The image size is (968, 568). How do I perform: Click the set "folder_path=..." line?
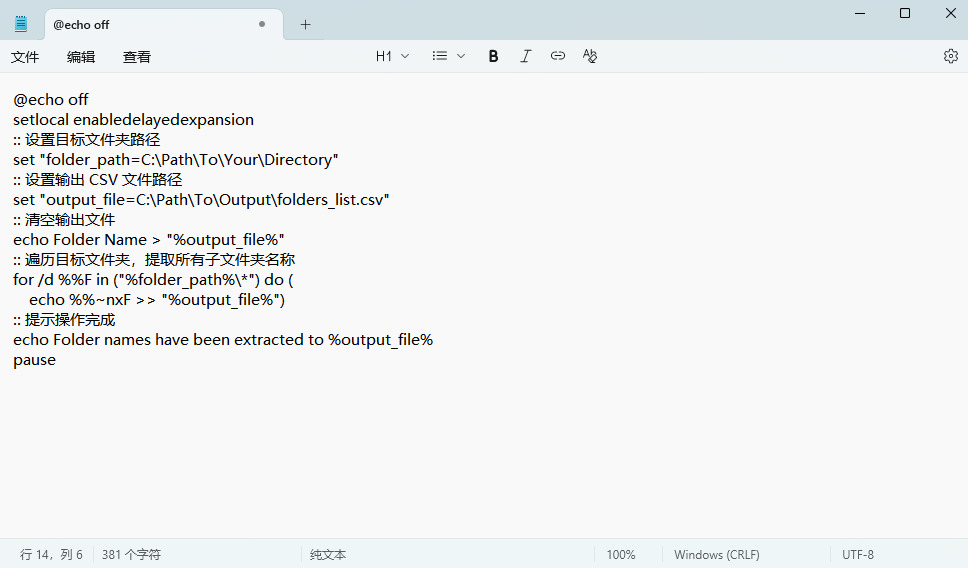click(x=176, y=160)
